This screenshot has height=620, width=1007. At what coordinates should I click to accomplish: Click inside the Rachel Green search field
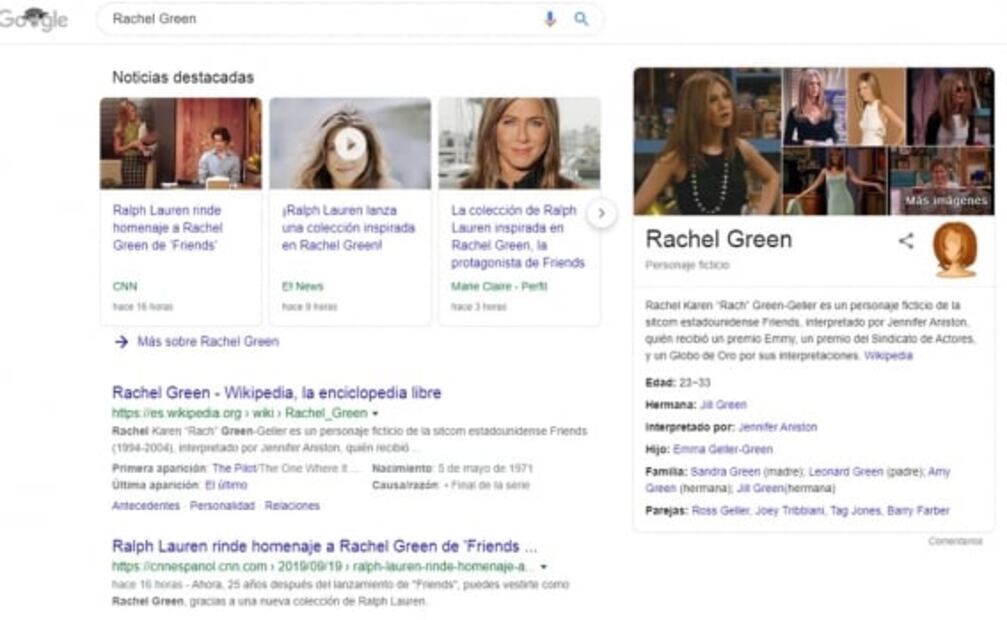pos(320,19)
